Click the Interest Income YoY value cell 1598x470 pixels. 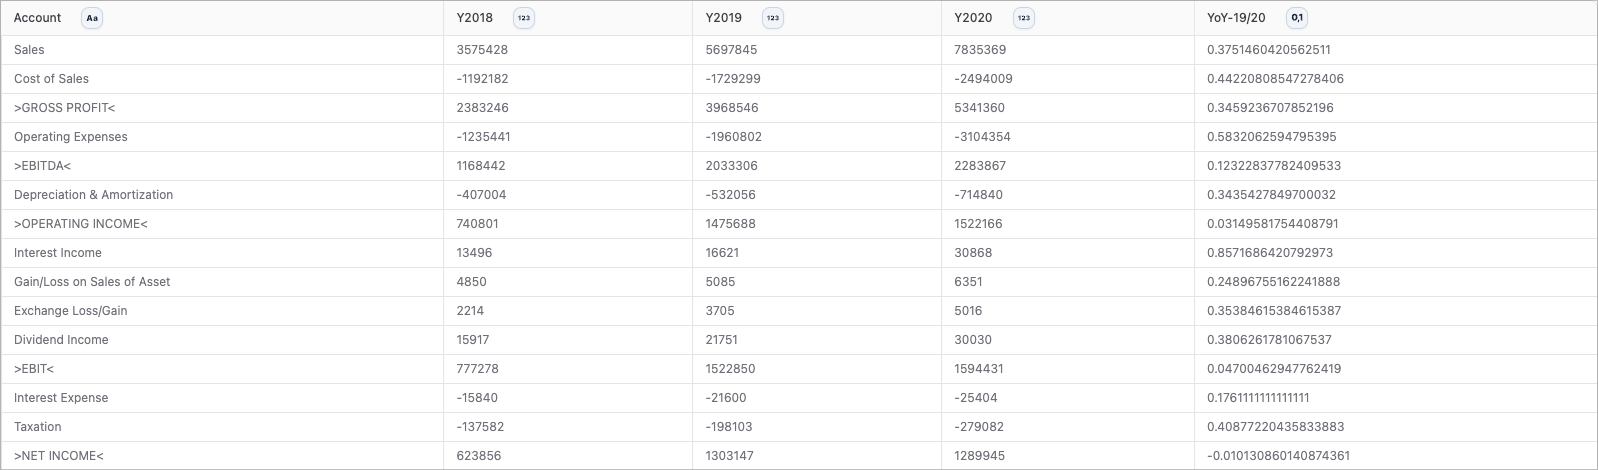1395,253
